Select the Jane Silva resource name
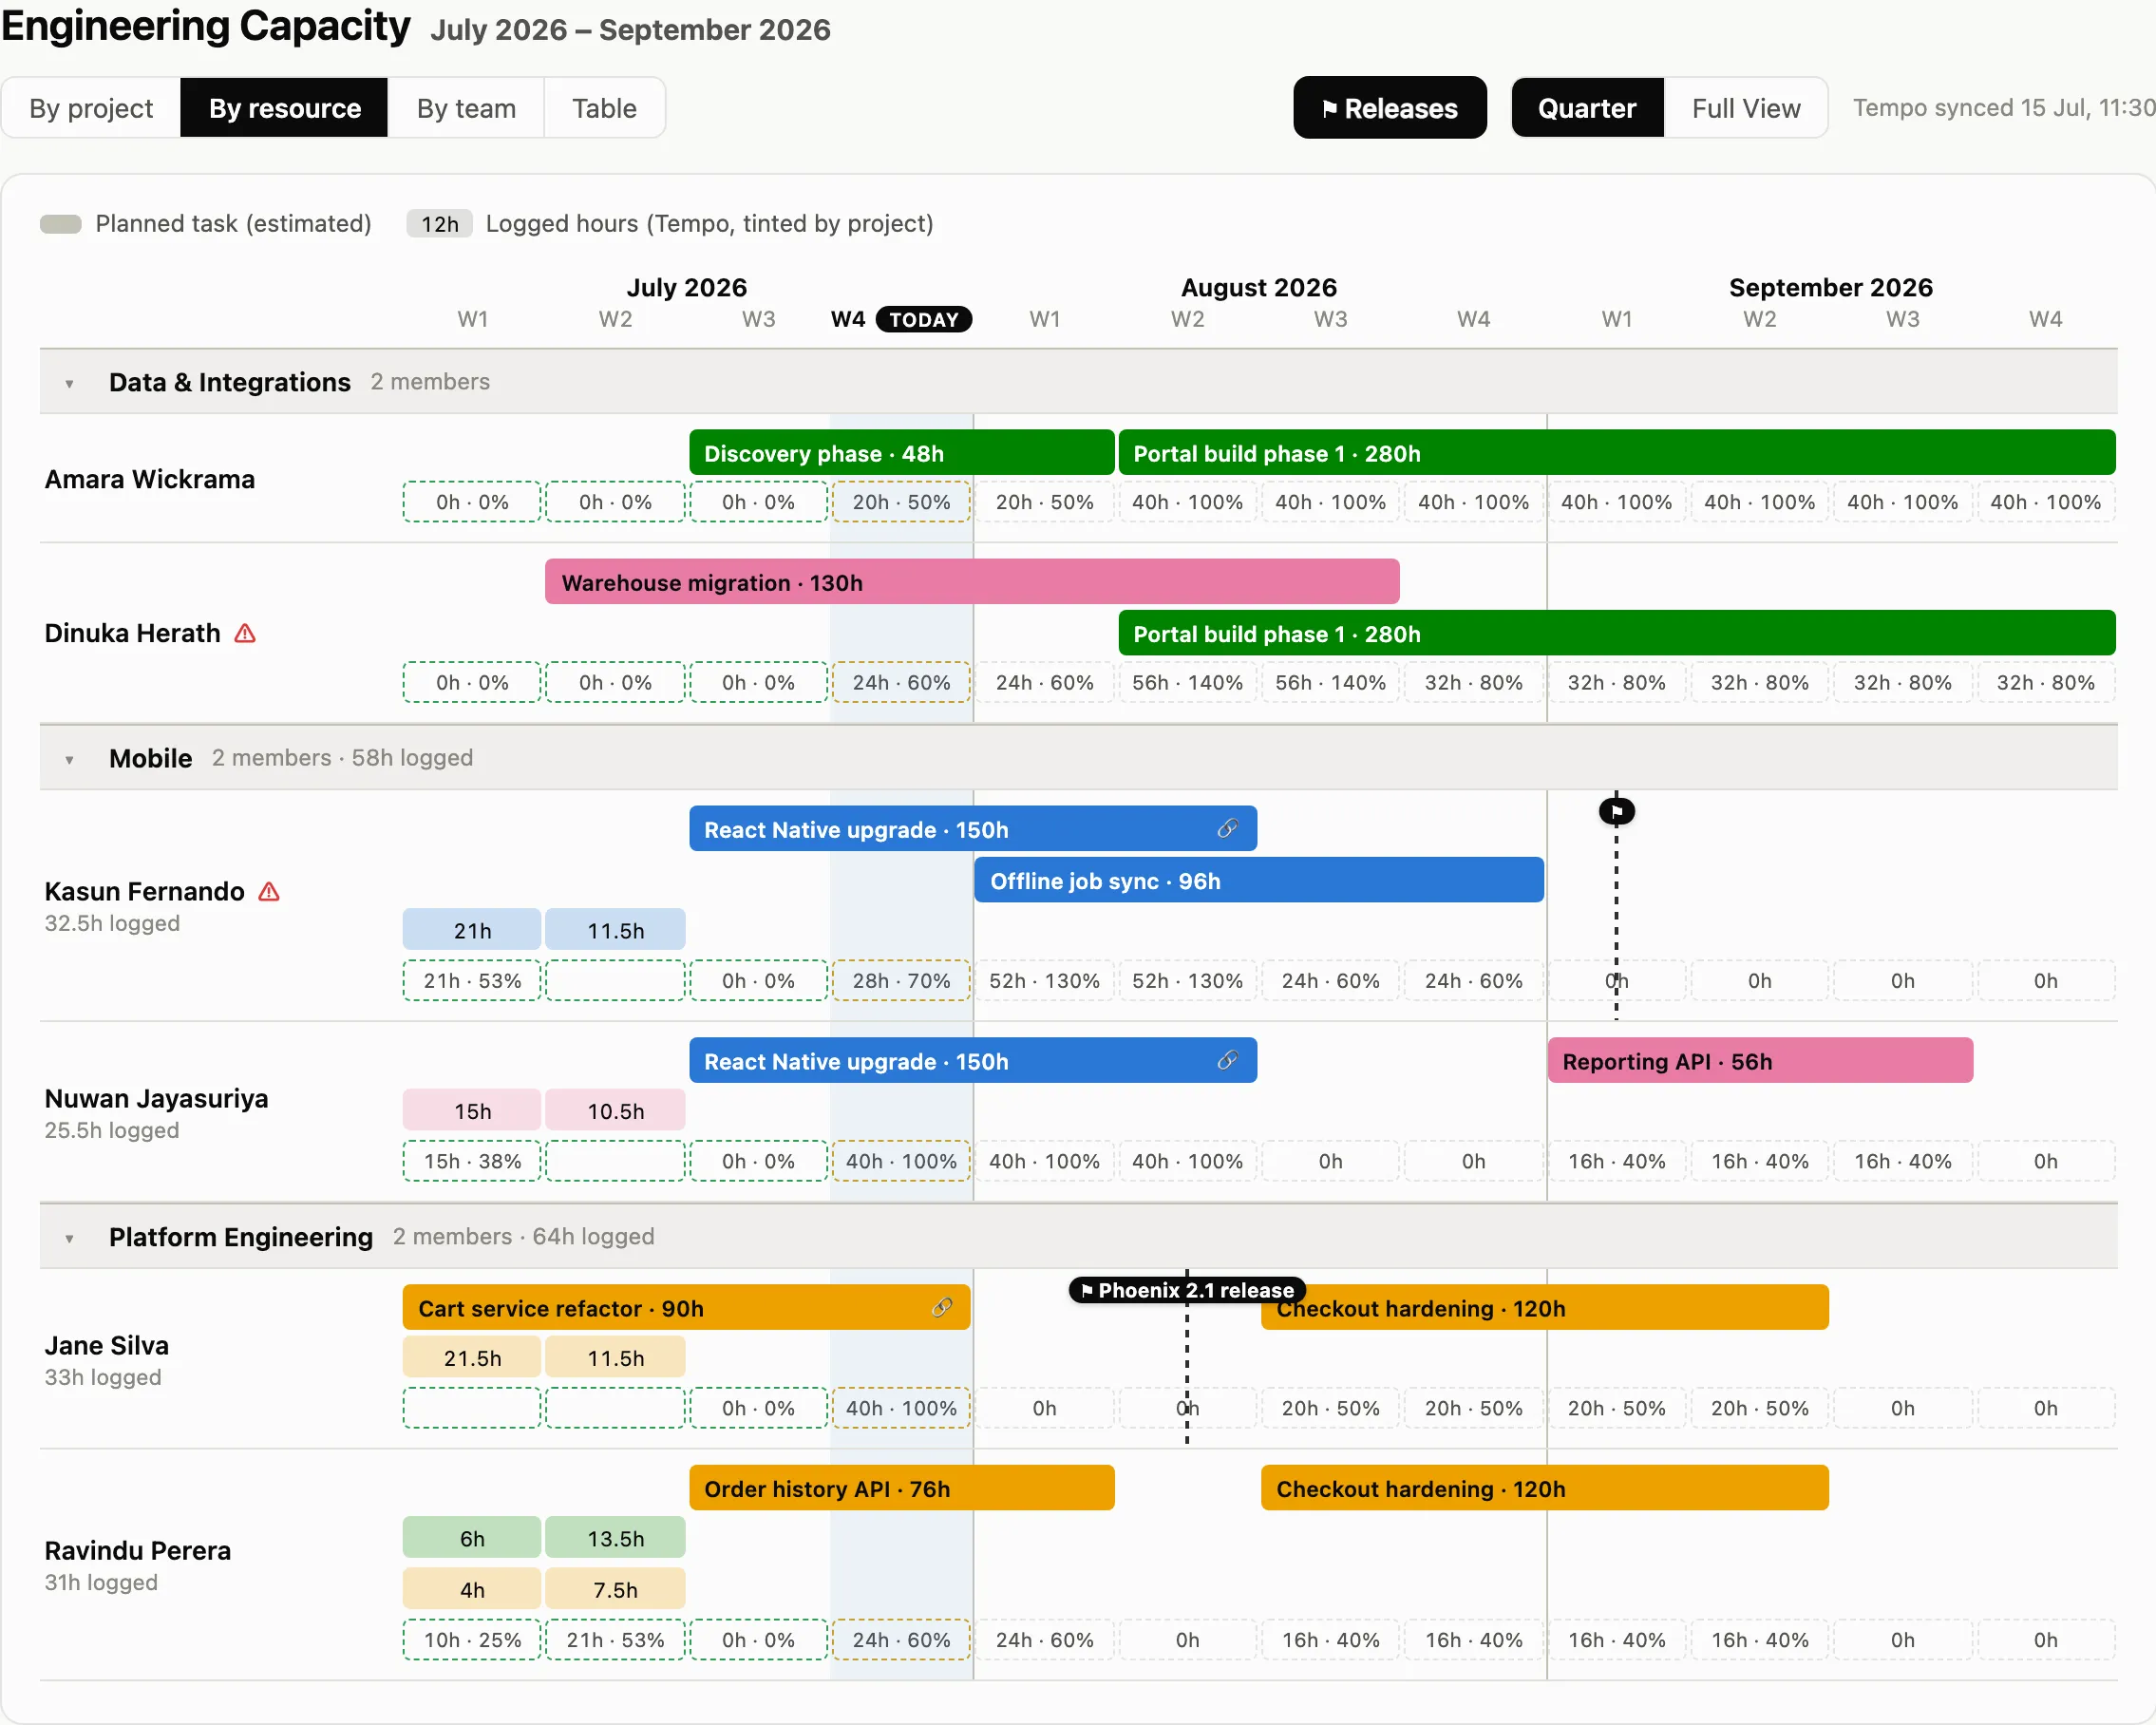2156x1725 pixels. [106, 1345]
